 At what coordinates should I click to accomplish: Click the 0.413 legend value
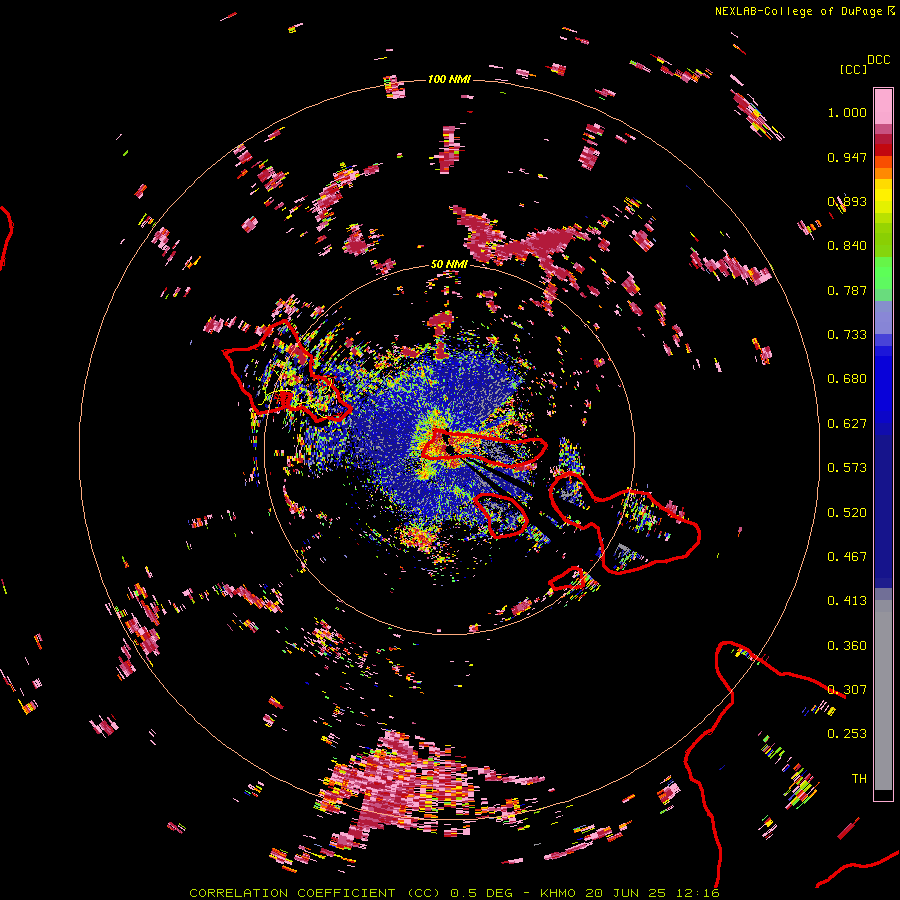point(847,601)
